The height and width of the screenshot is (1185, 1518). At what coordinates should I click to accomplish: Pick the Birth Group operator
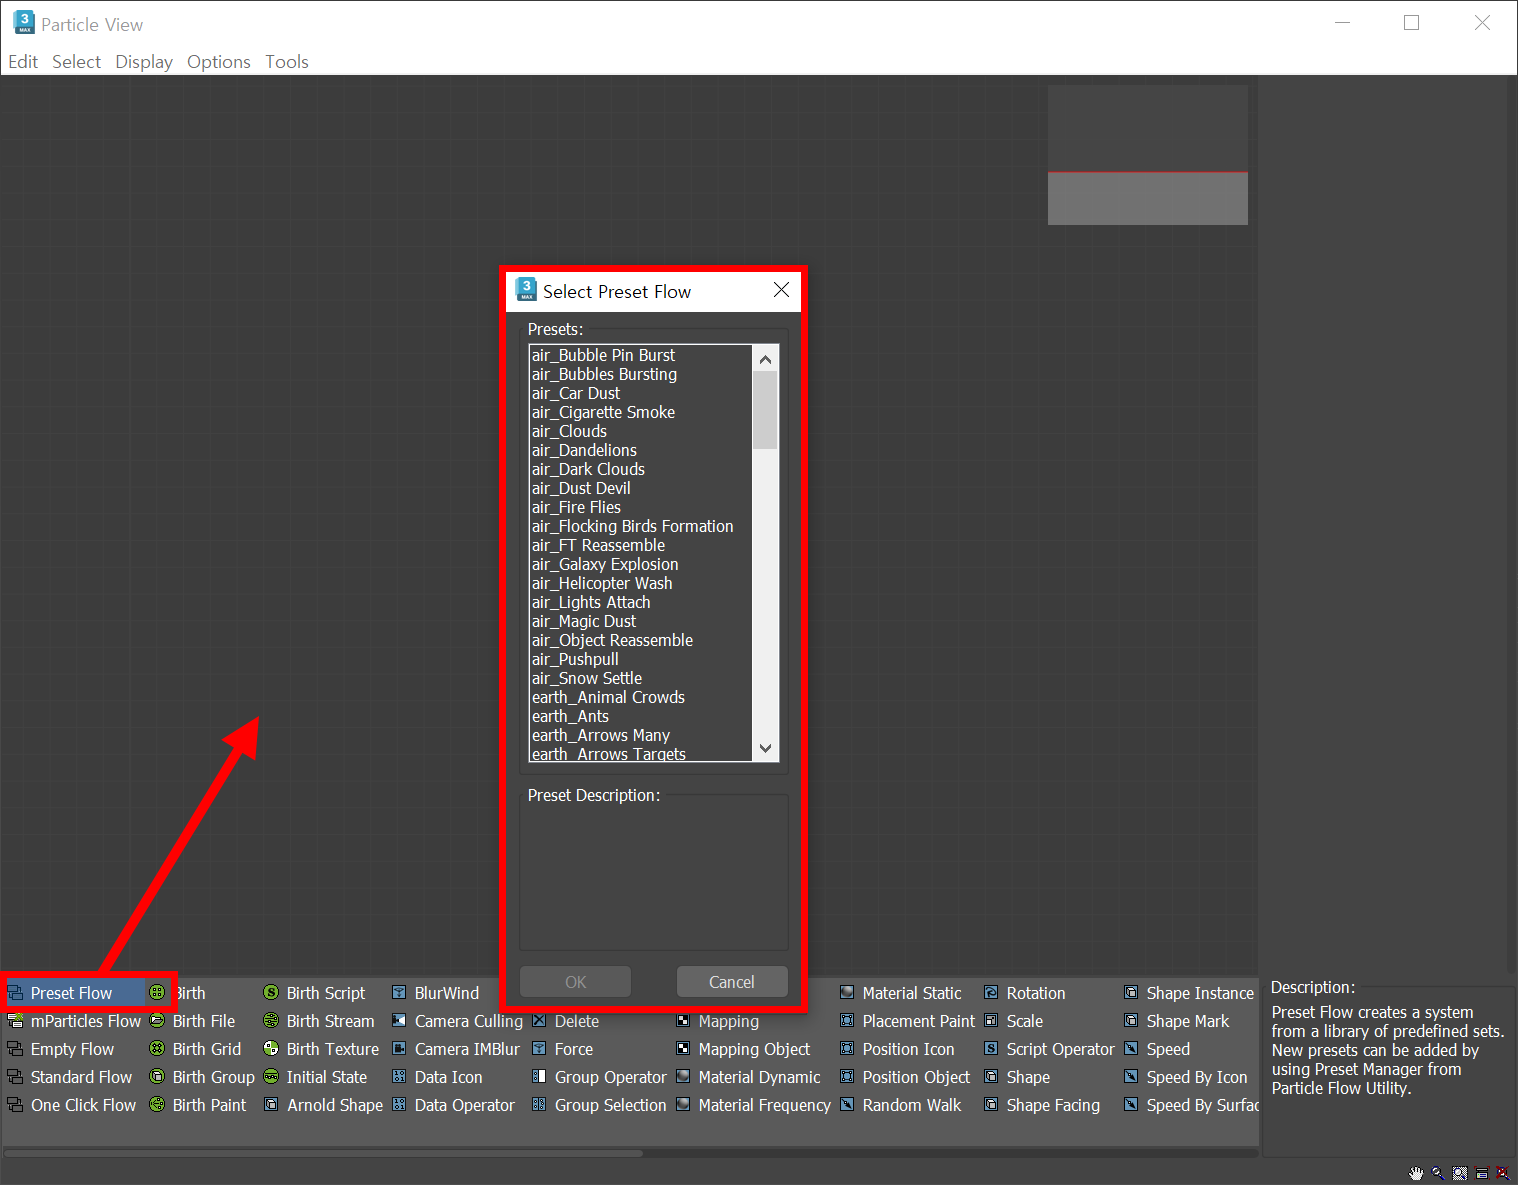[202, 1077]
